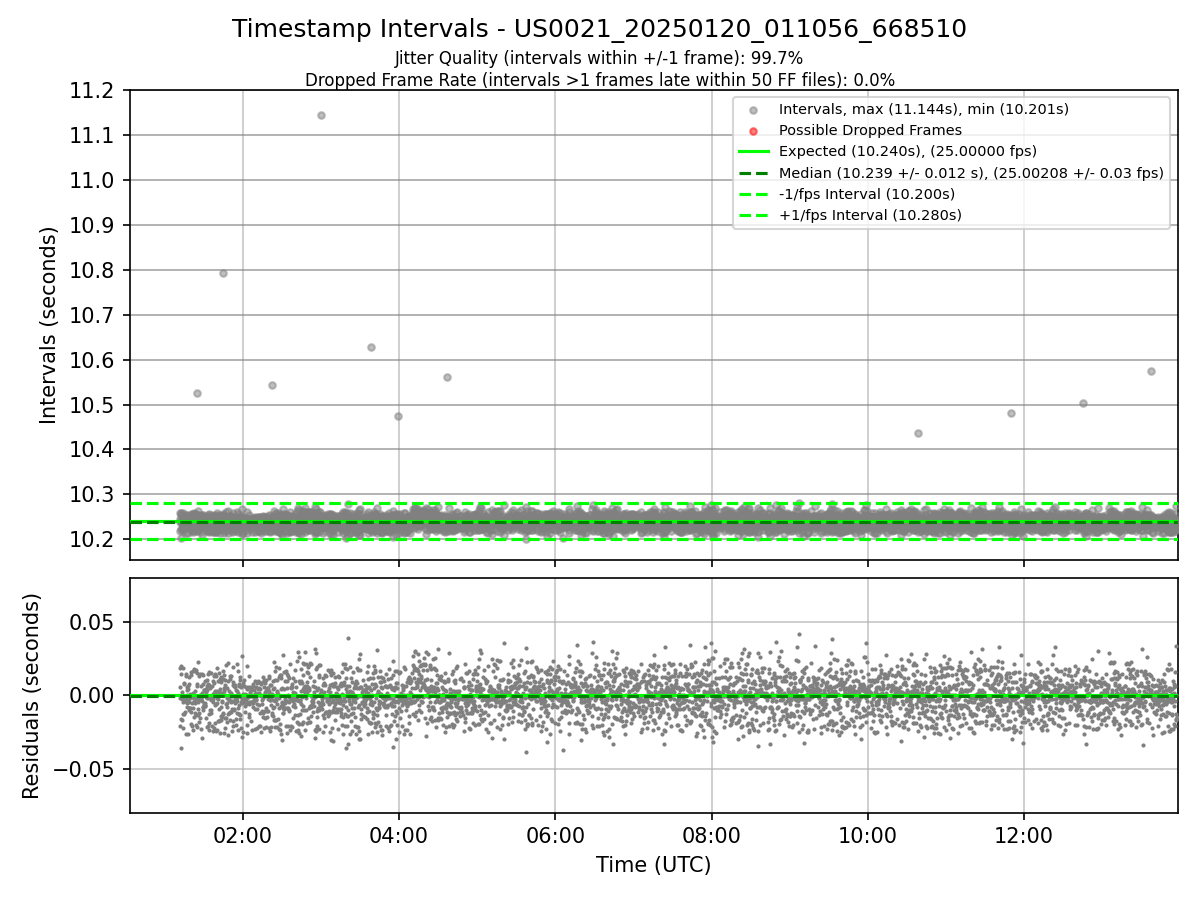Click the red dot marker in the legend
This screenshot has width=1200, height=900.
tap(753, 131)
